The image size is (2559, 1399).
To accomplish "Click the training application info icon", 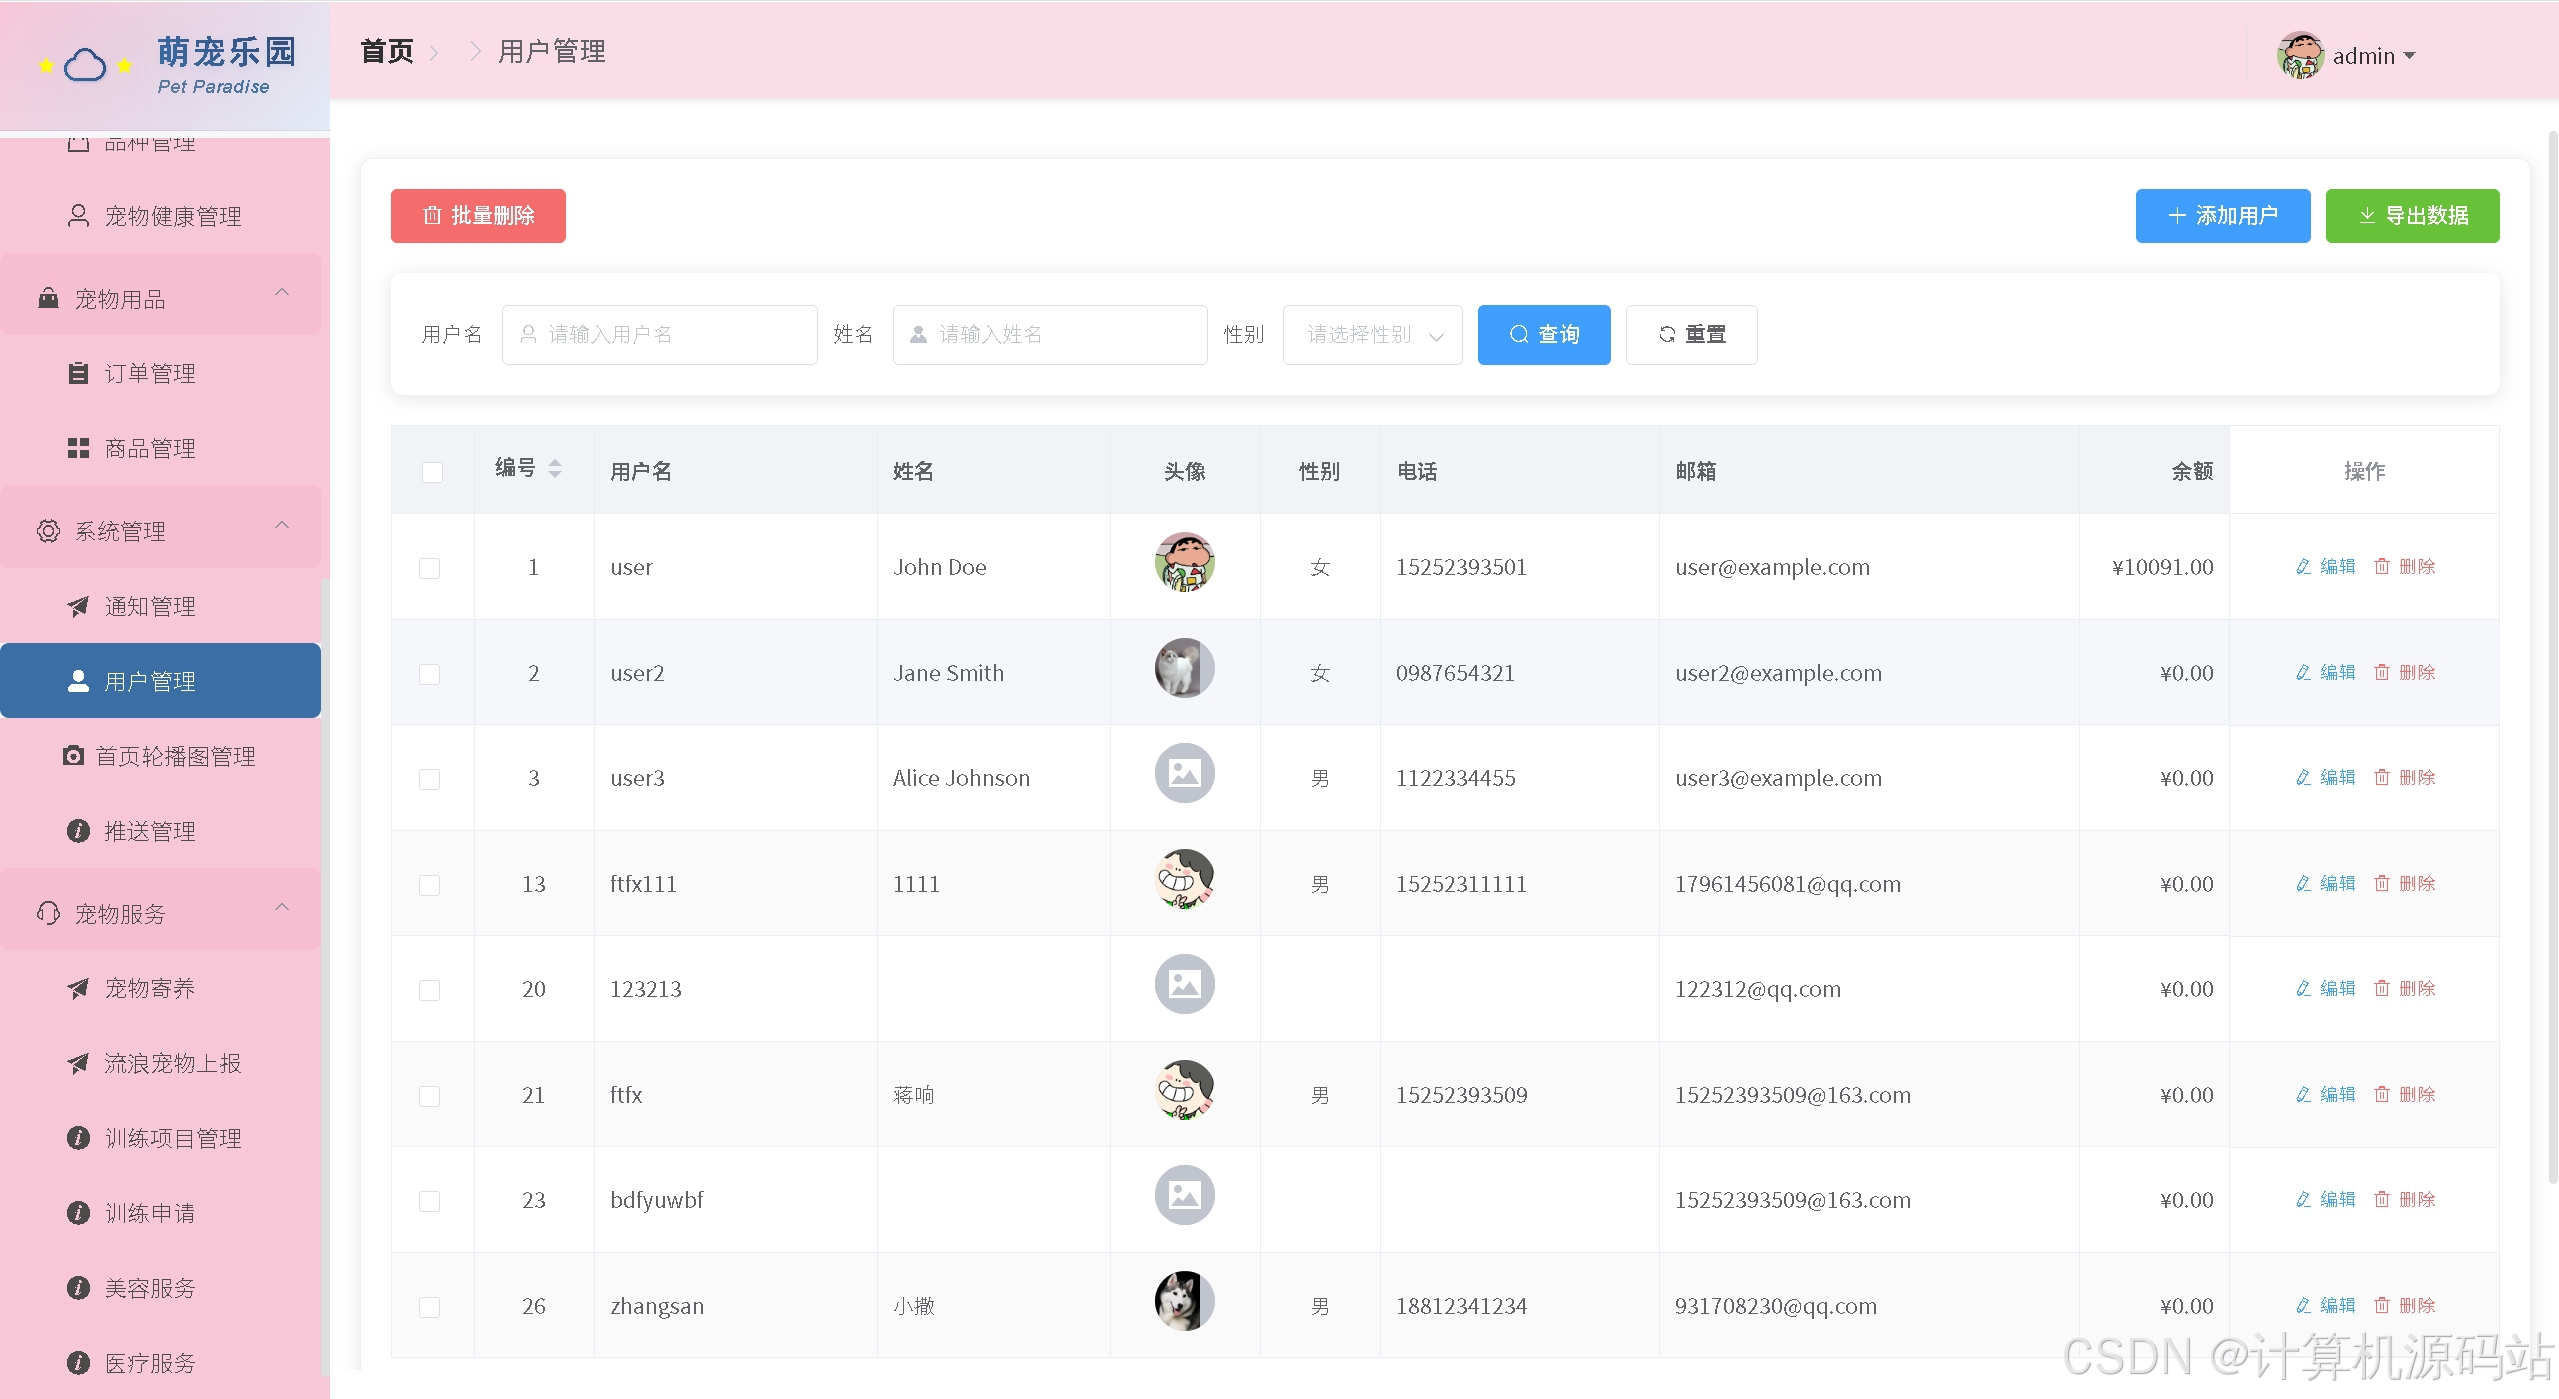I will tap(78, 1213).
